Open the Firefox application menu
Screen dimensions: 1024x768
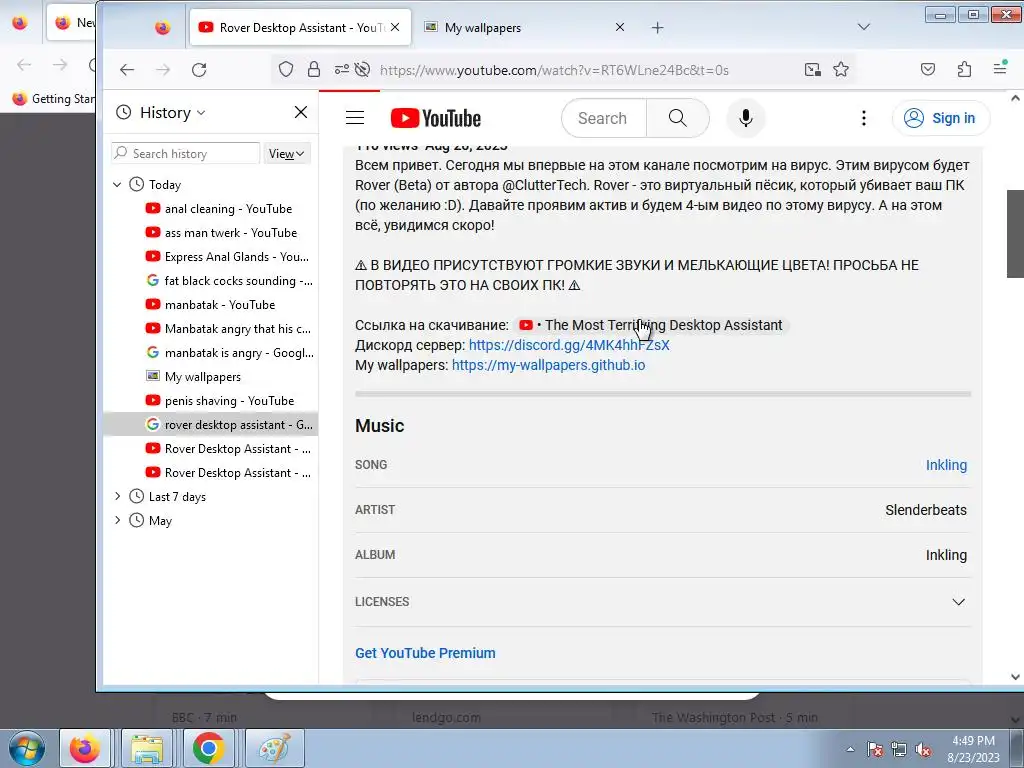click(1000, 69)
